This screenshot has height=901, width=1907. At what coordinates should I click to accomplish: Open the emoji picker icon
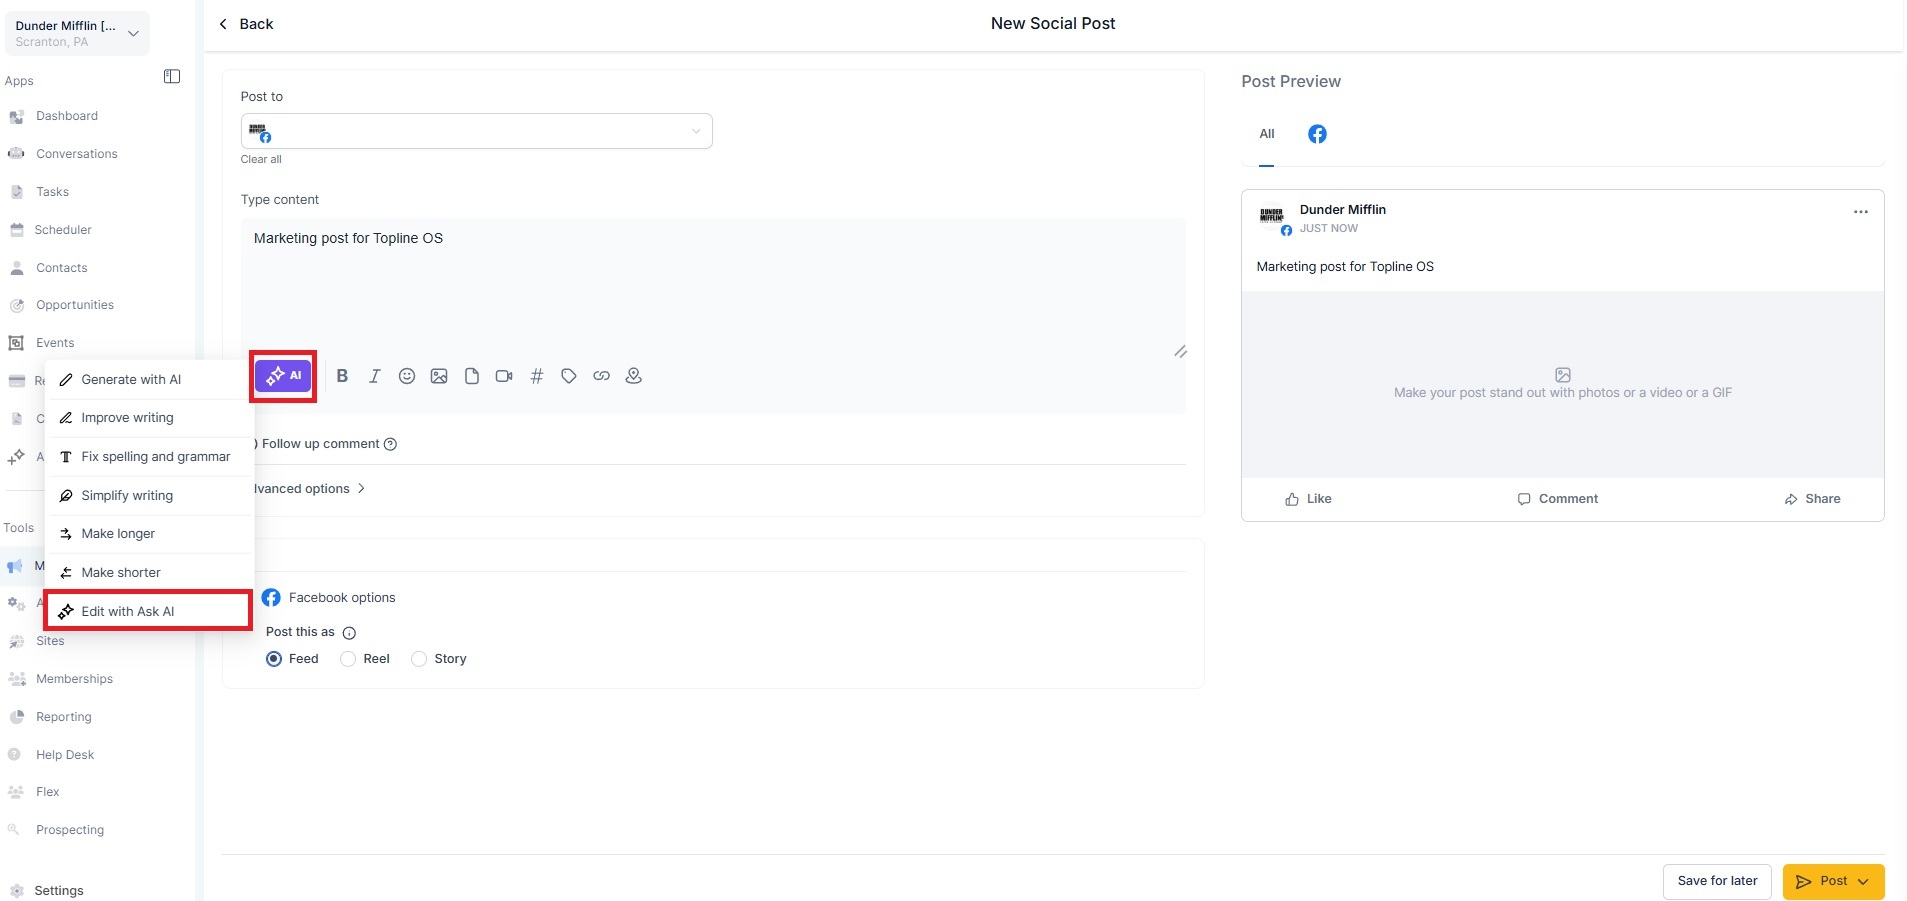(x=407, y=376)
